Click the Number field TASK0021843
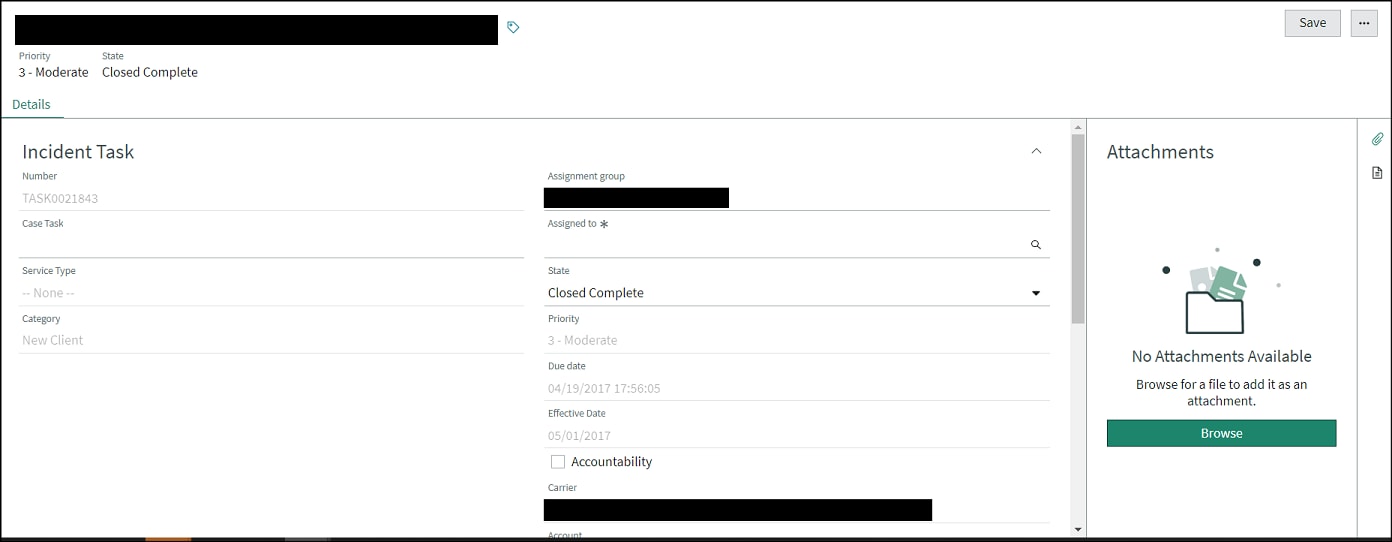 click(x=272, y=198)
